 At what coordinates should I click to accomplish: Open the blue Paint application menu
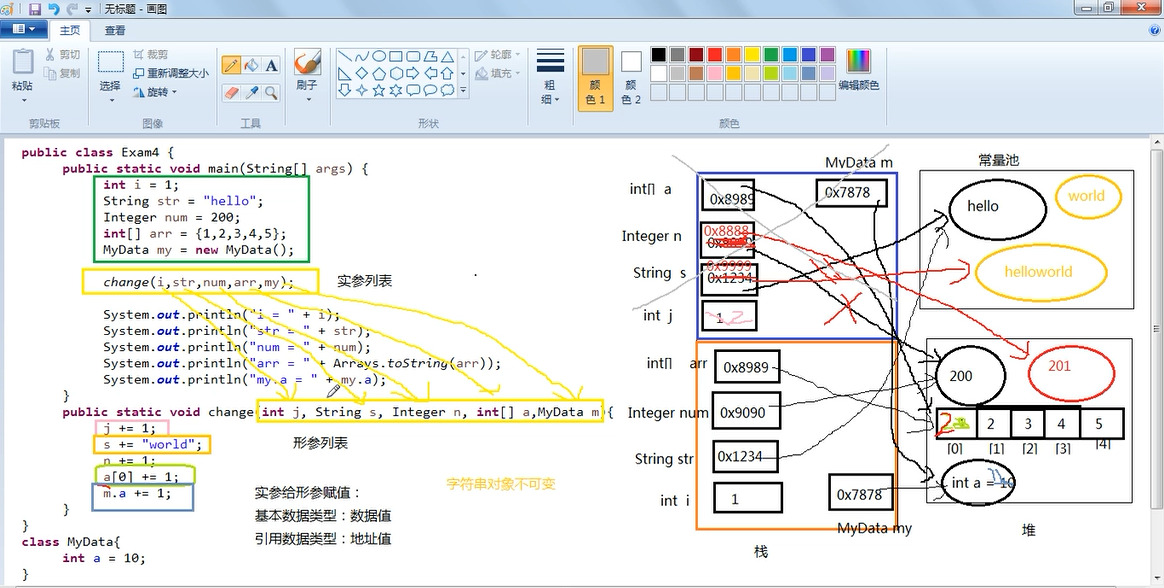pos(22,28)
